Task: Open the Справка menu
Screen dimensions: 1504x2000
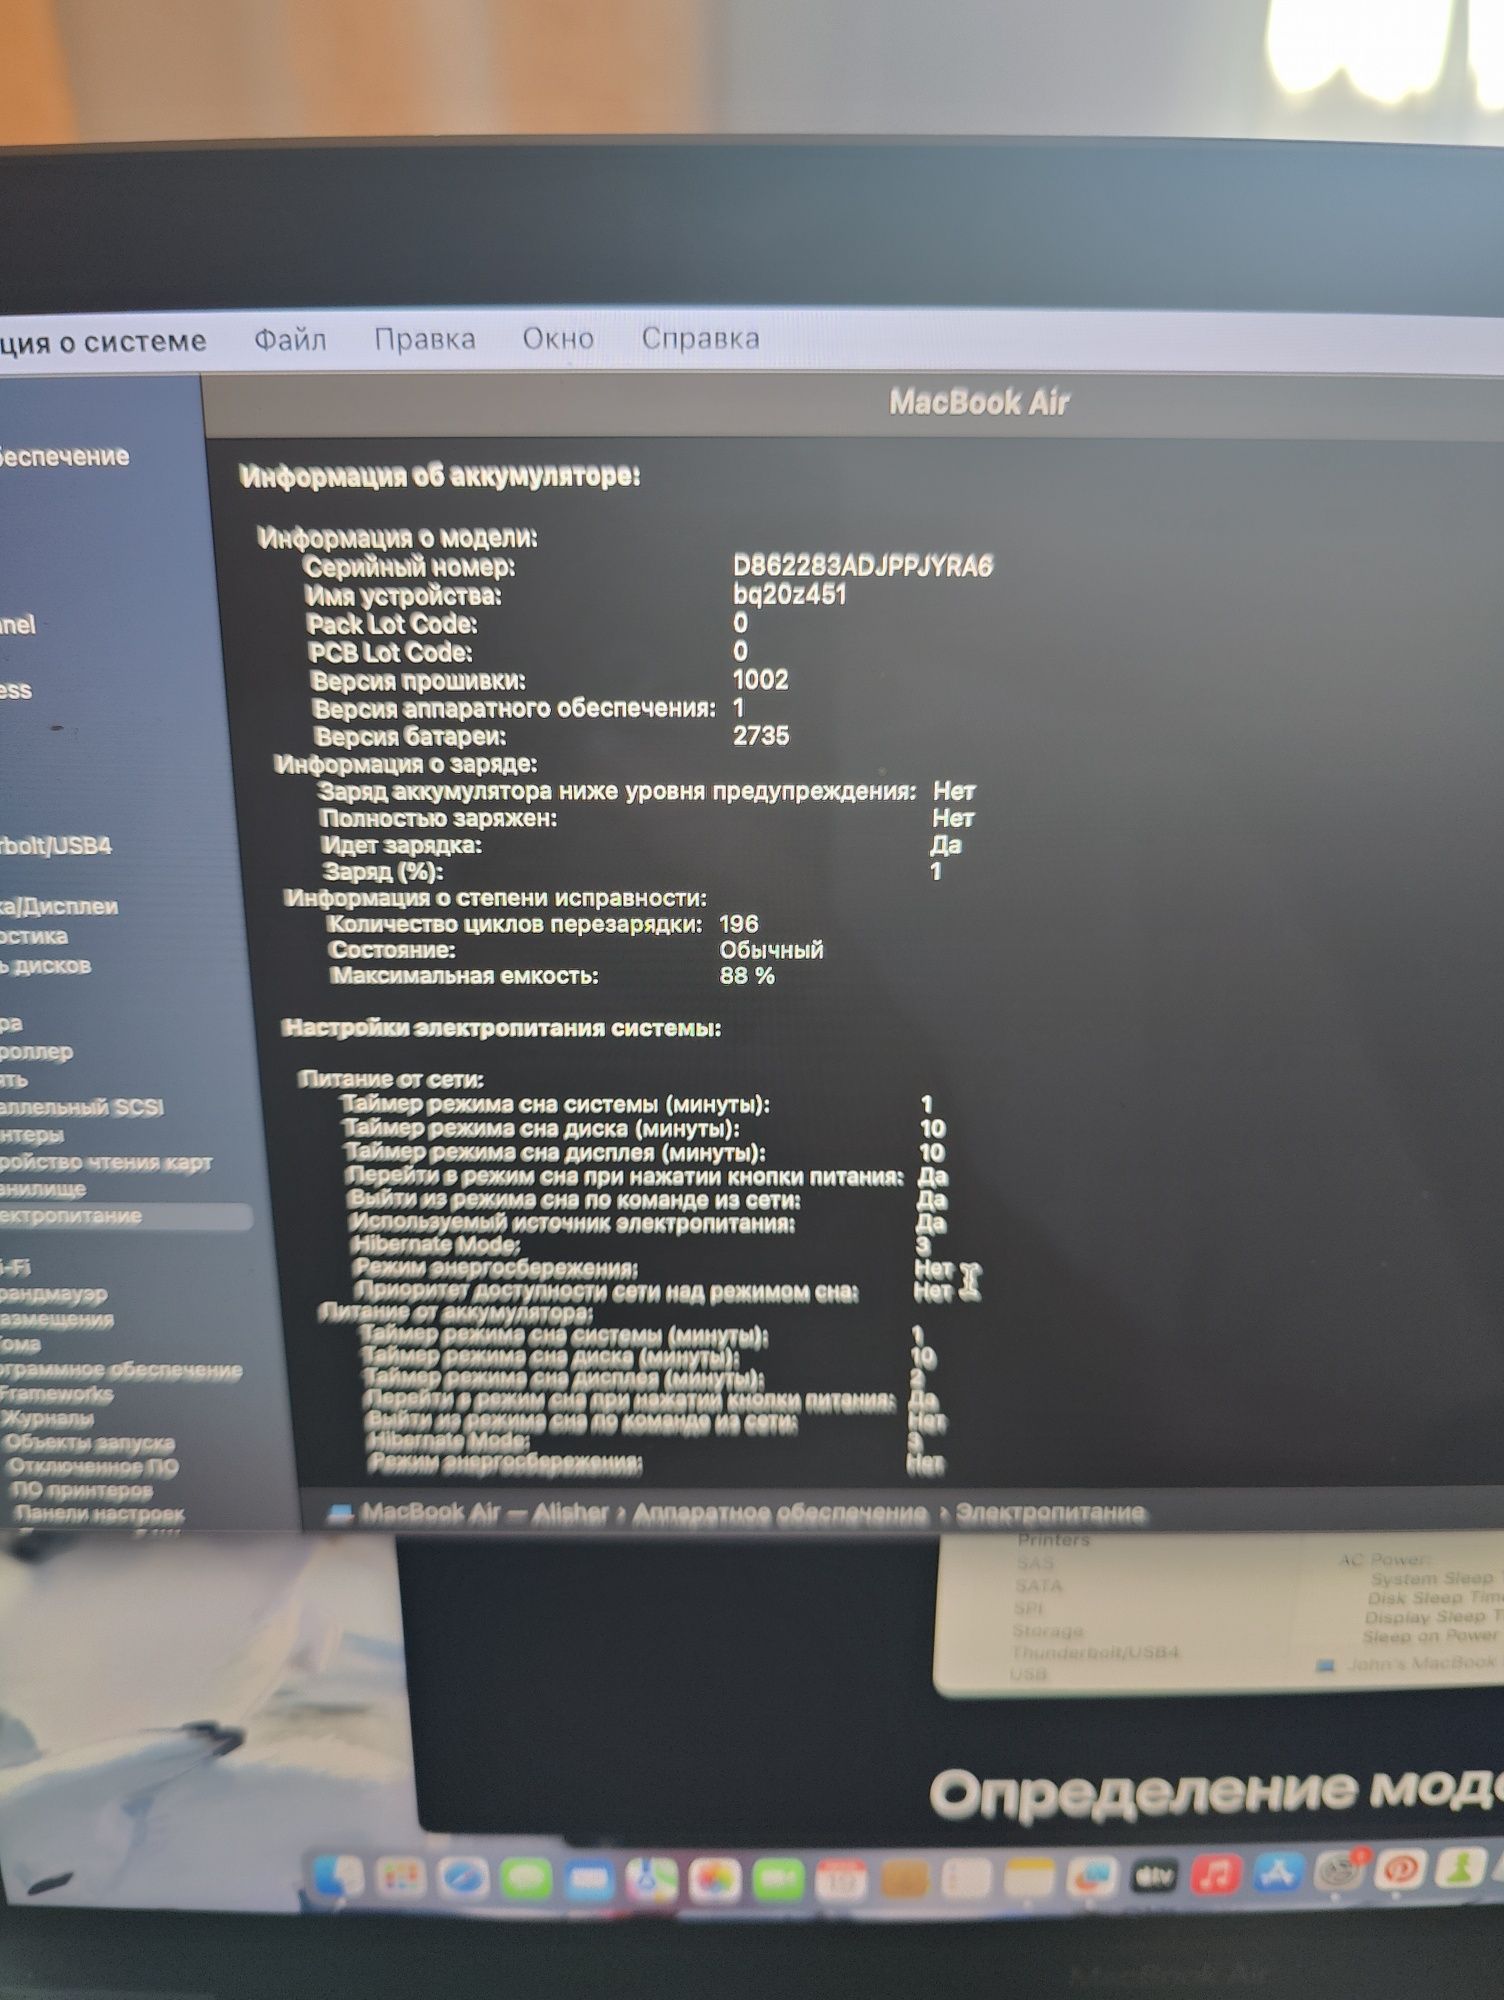Action: click(700, 338)
